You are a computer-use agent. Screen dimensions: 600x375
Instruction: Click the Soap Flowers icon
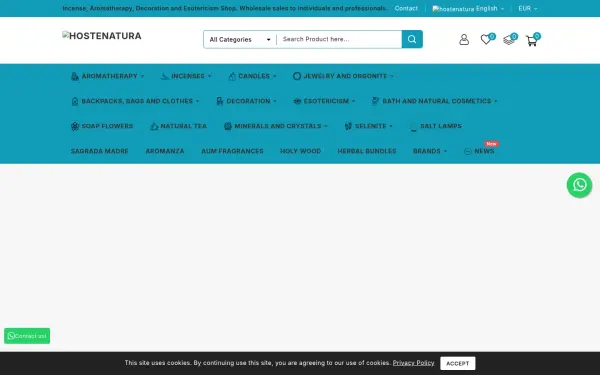pyautogui.click(x=75, y=126)
